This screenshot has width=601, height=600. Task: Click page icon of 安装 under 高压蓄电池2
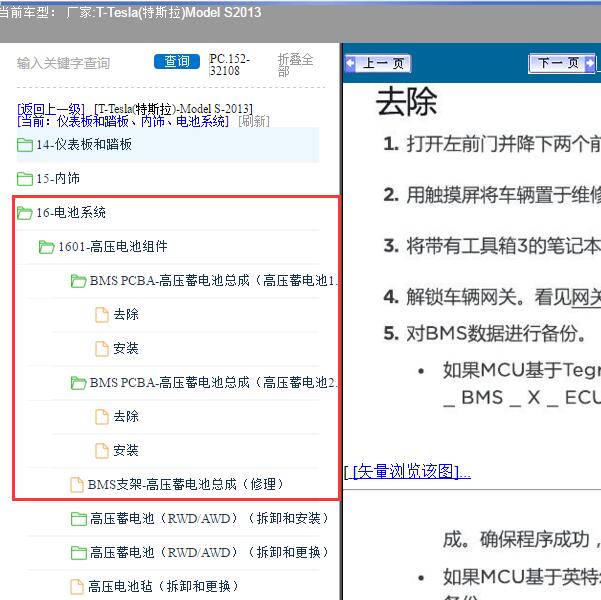(102, 450)
